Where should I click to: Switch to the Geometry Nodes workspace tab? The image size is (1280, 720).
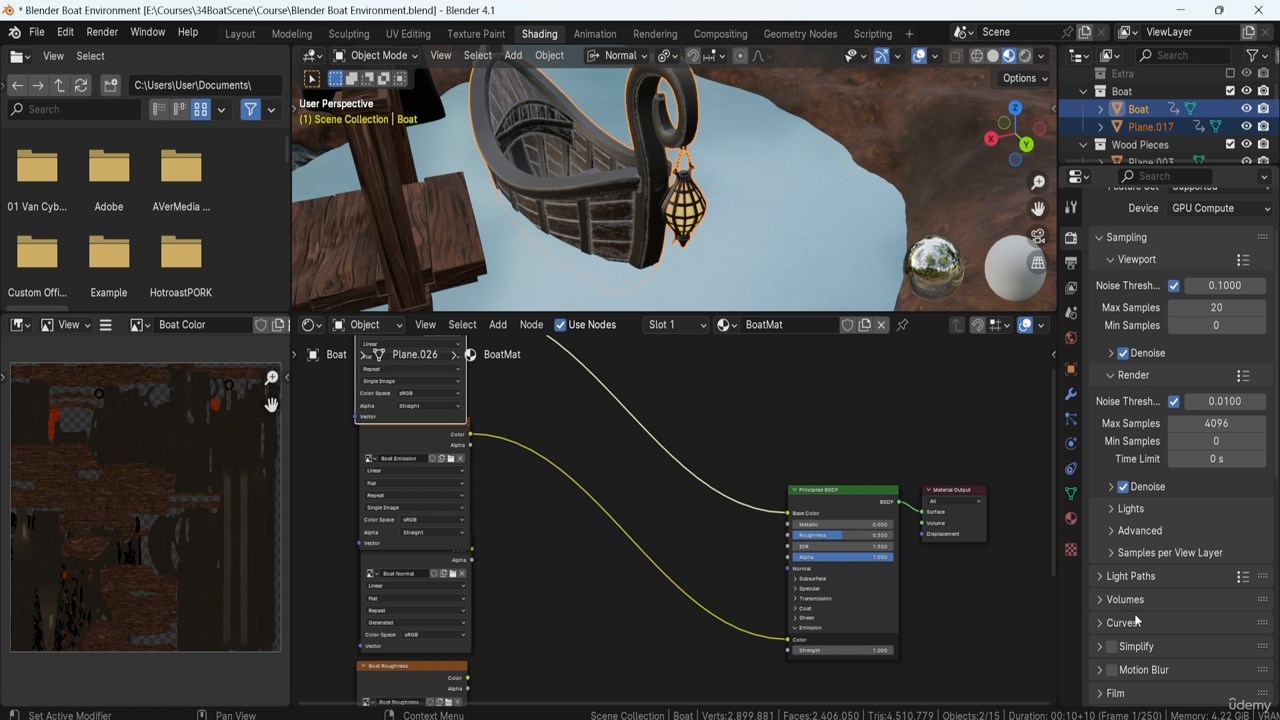click(800, 34)
